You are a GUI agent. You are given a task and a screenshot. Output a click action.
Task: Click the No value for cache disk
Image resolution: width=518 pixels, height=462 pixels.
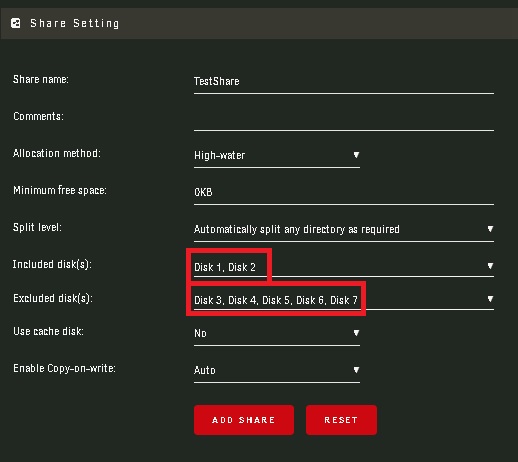coord(200,333)
